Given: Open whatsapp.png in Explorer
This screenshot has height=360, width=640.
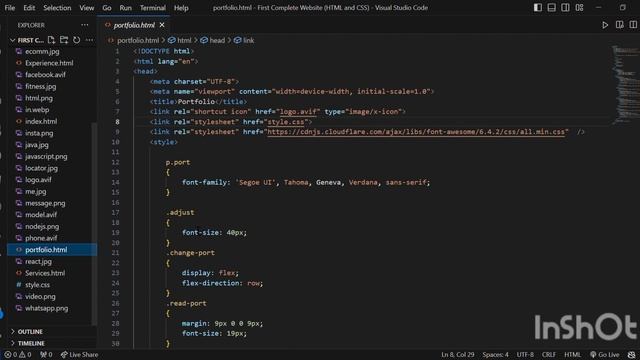Looking at the screenshot, I should point(47,308).
